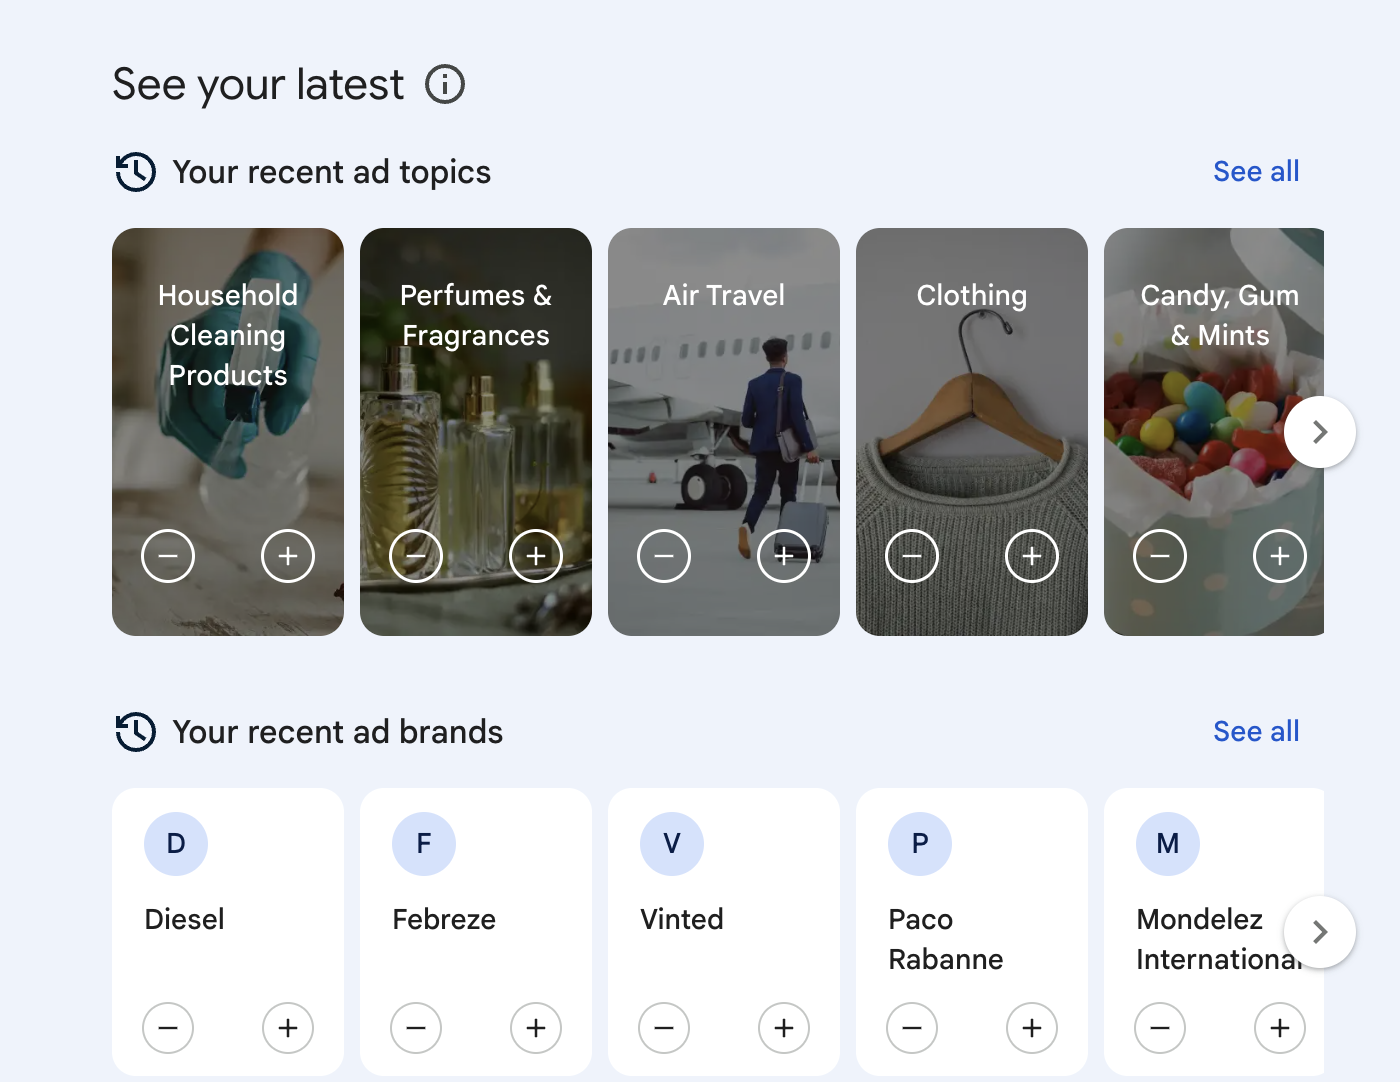Click plus icon for Mondelez International

point(1280,1028)
